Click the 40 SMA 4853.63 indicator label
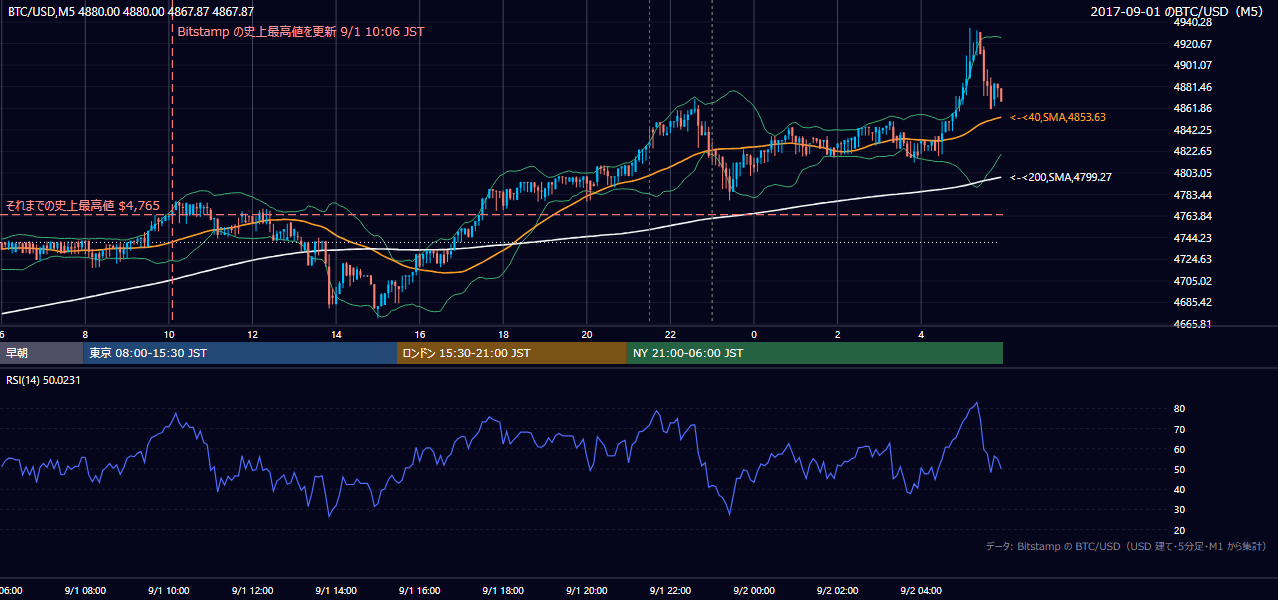 coord(1058,117)
